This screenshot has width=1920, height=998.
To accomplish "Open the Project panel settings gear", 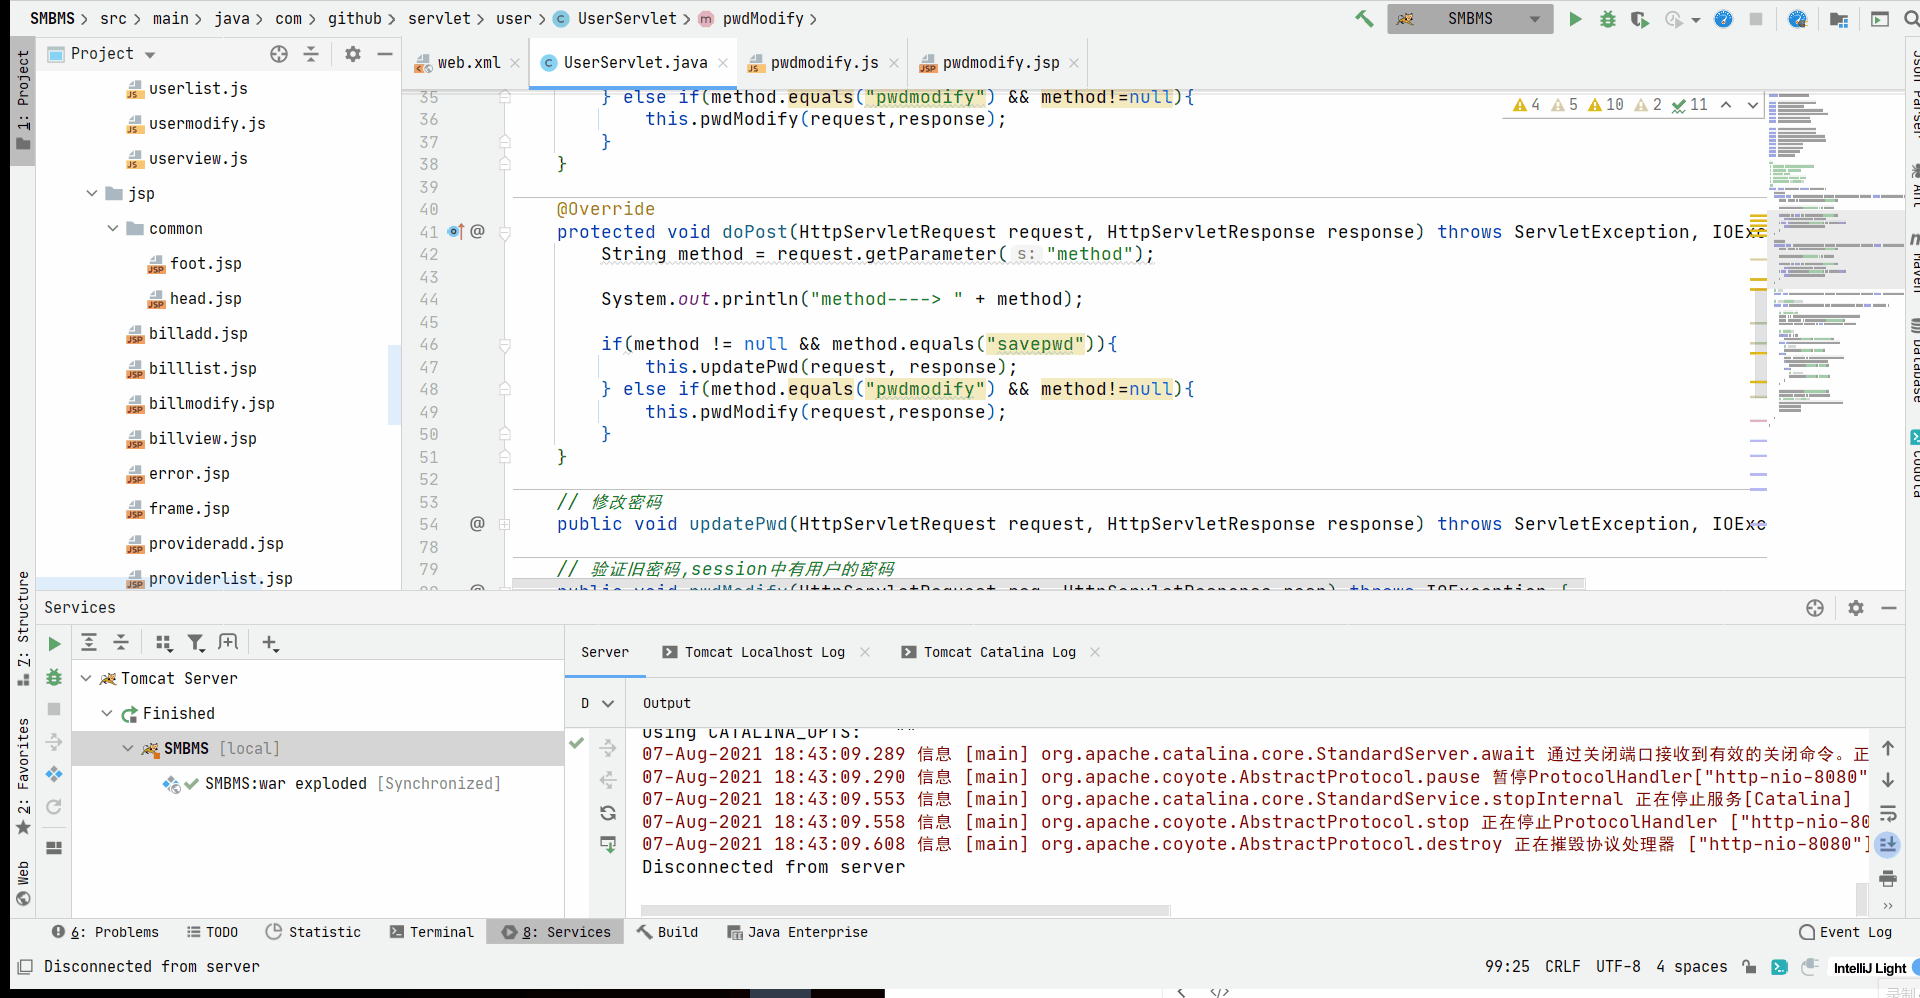I will tap(352, 54).
